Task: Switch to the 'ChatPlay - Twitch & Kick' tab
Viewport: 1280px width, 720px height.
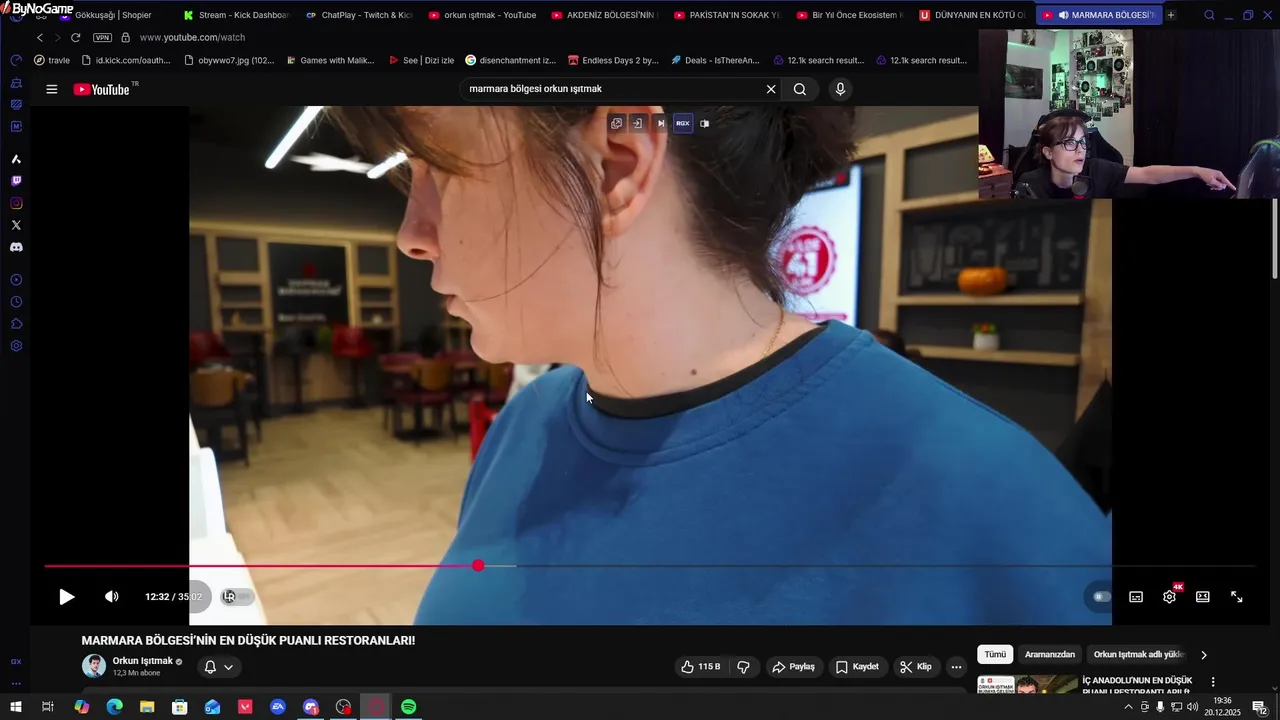Action: coord(358,15)
